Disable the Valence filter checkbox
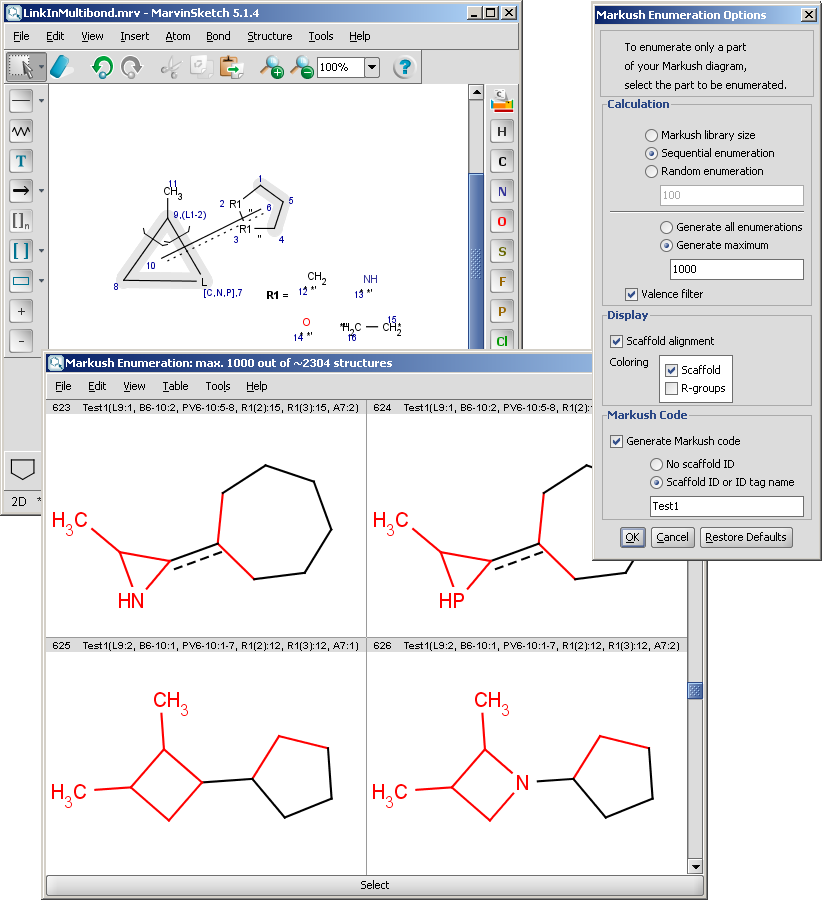 tap(632, 294)
